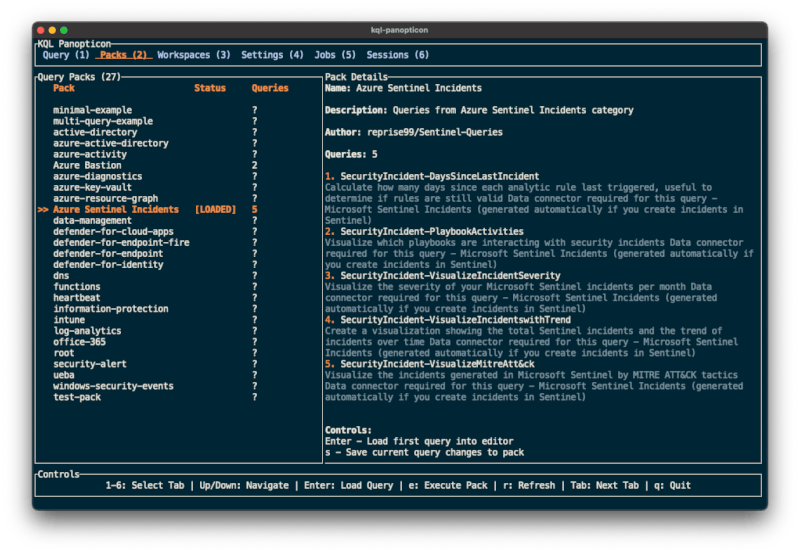
Task: Click the loaded Azure Sentinel Incidents pack
Action: (x=115, y=210)
